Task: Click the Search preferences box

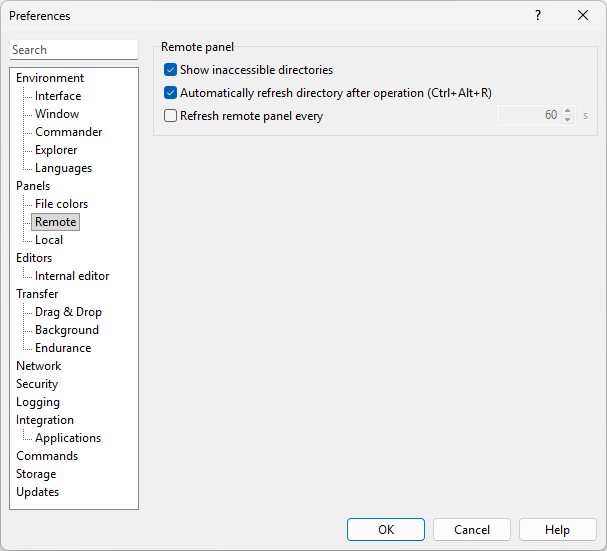Action: click(x=74, y=50)
